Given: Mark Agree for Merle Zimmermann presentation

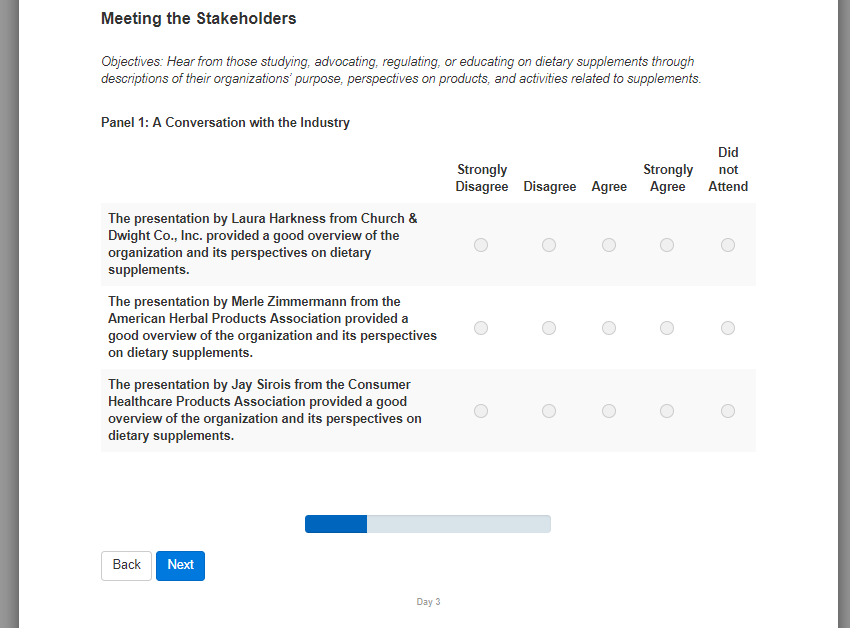Looking at the screenshot, I should point(609,328).
